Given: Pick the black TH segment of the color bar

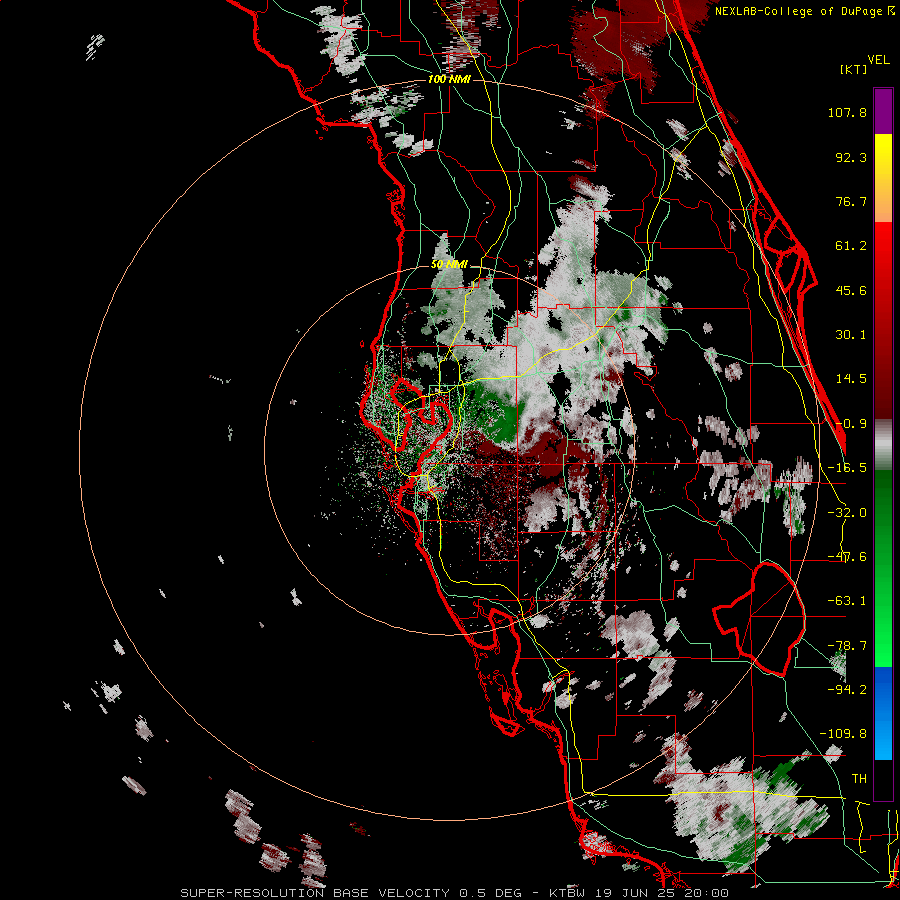Looking at the screenshot, I should (x=883, y=779).
